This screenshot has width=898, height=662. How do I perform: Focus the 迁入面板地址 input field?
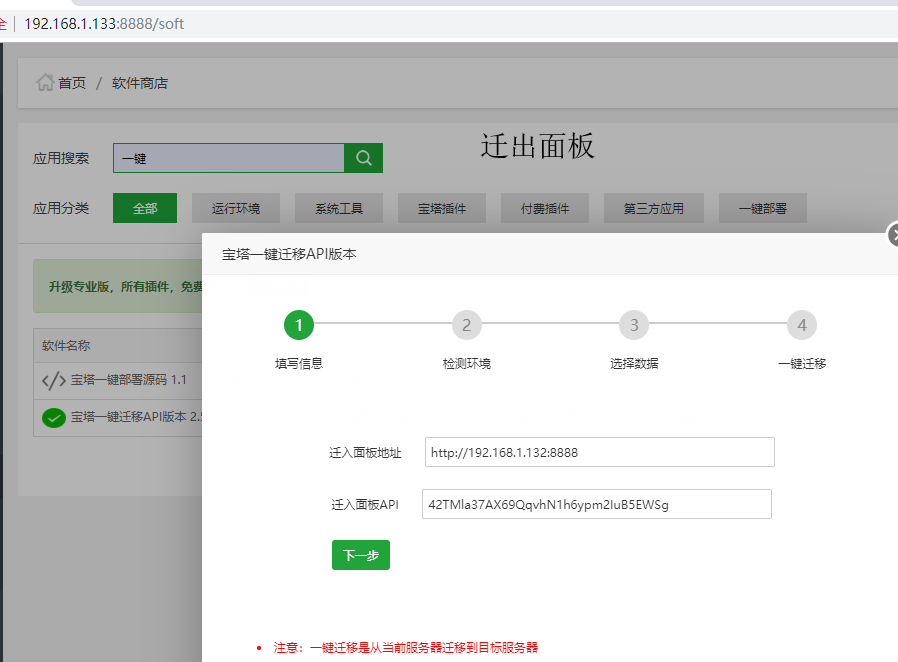(x=600, y=452)
